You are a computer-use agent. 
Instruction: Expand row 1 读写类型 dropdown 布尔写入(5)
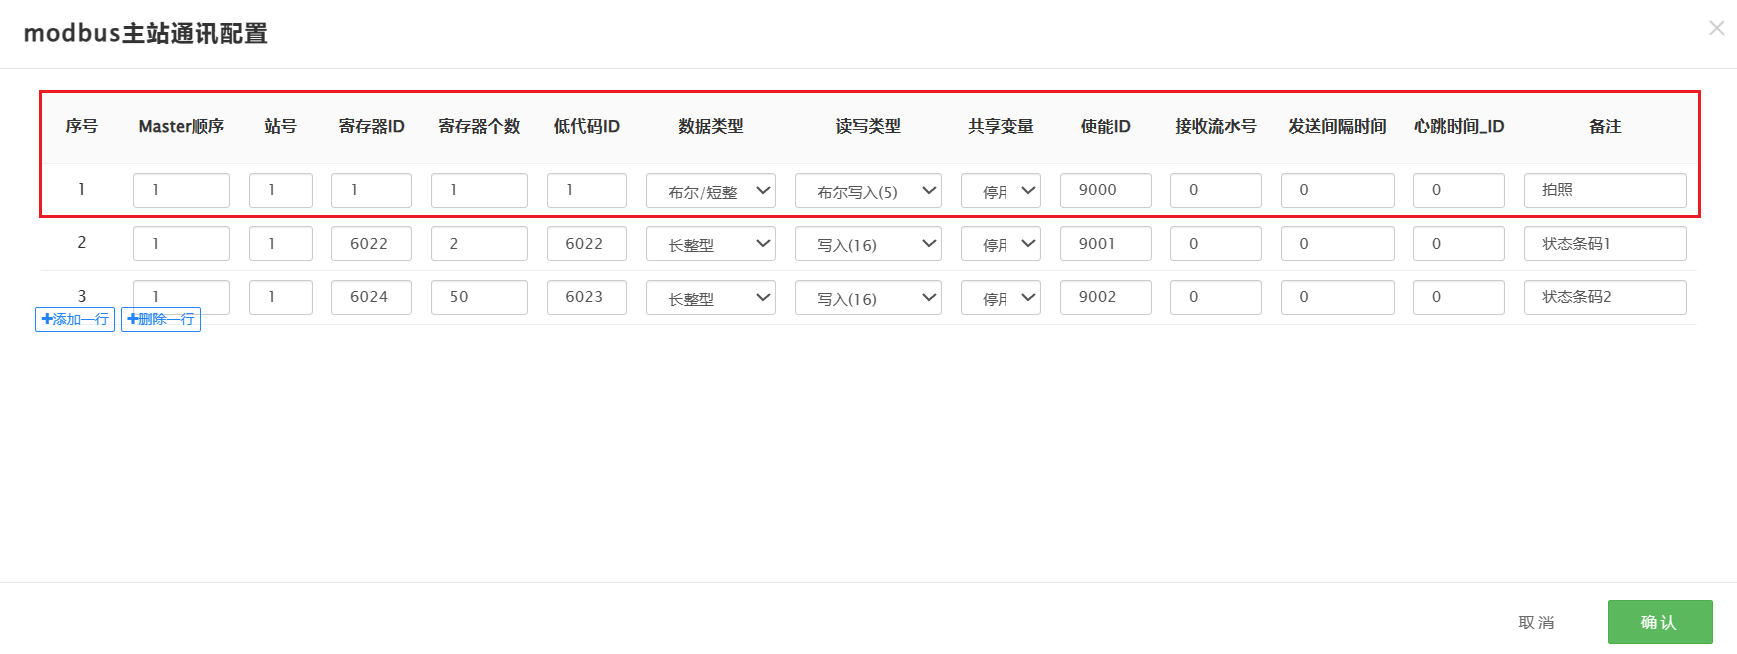click(868, 191)
